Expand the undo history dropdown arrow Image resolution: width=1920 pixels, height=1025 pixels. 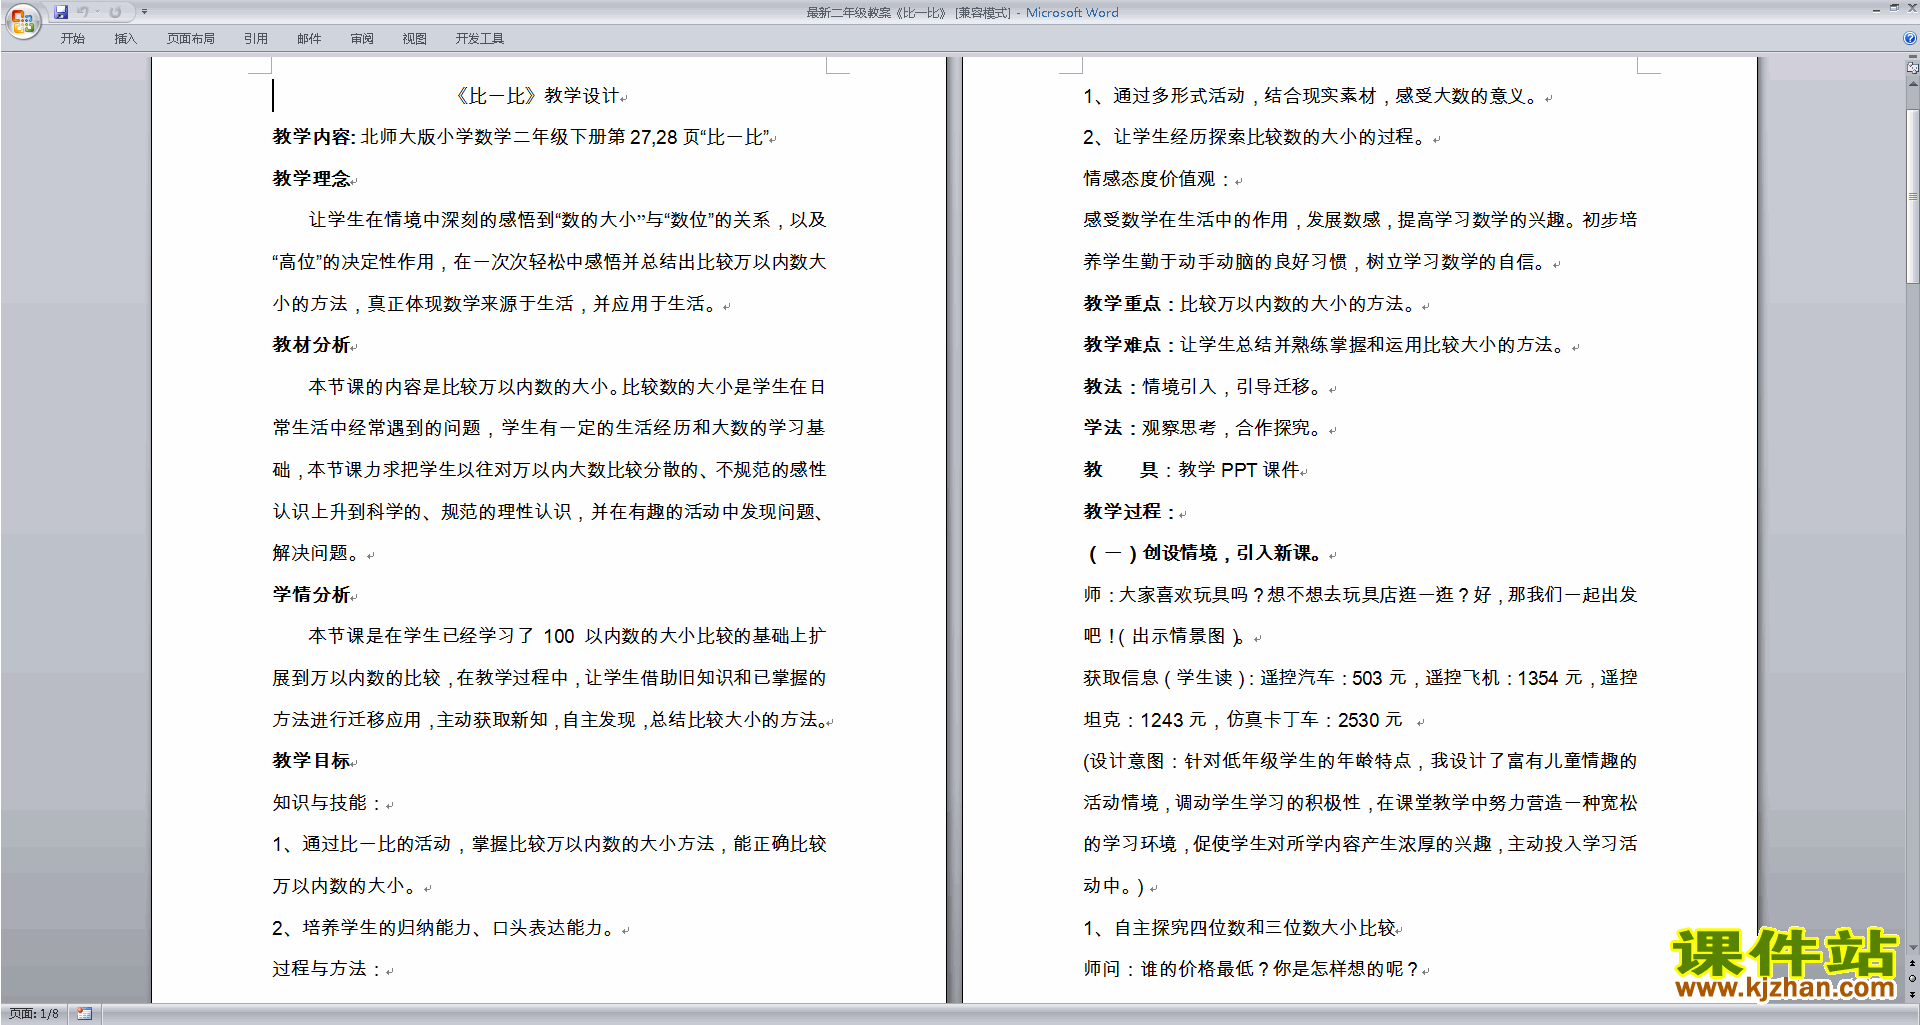tap(97, 12)
